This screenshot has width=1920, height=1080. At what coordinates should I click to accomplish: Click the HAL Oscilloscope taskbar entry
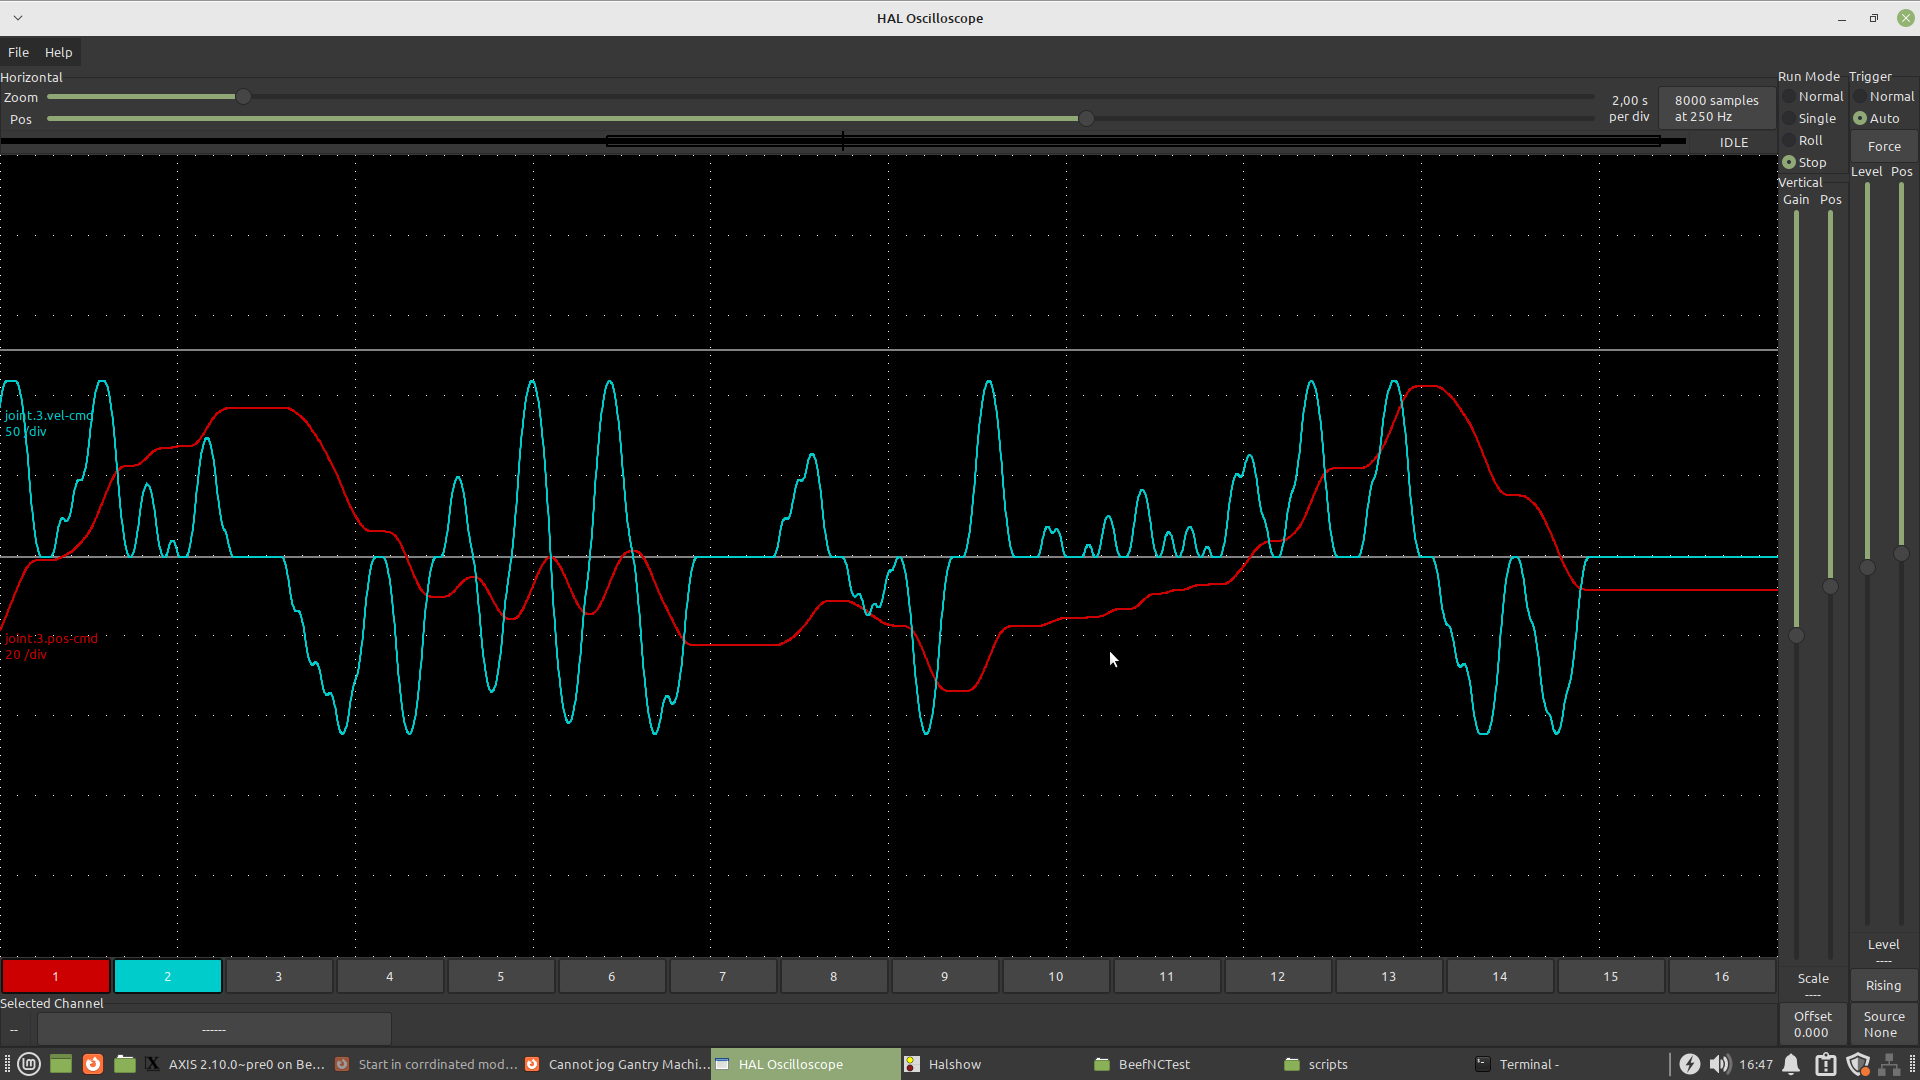tap(806, 1064)
